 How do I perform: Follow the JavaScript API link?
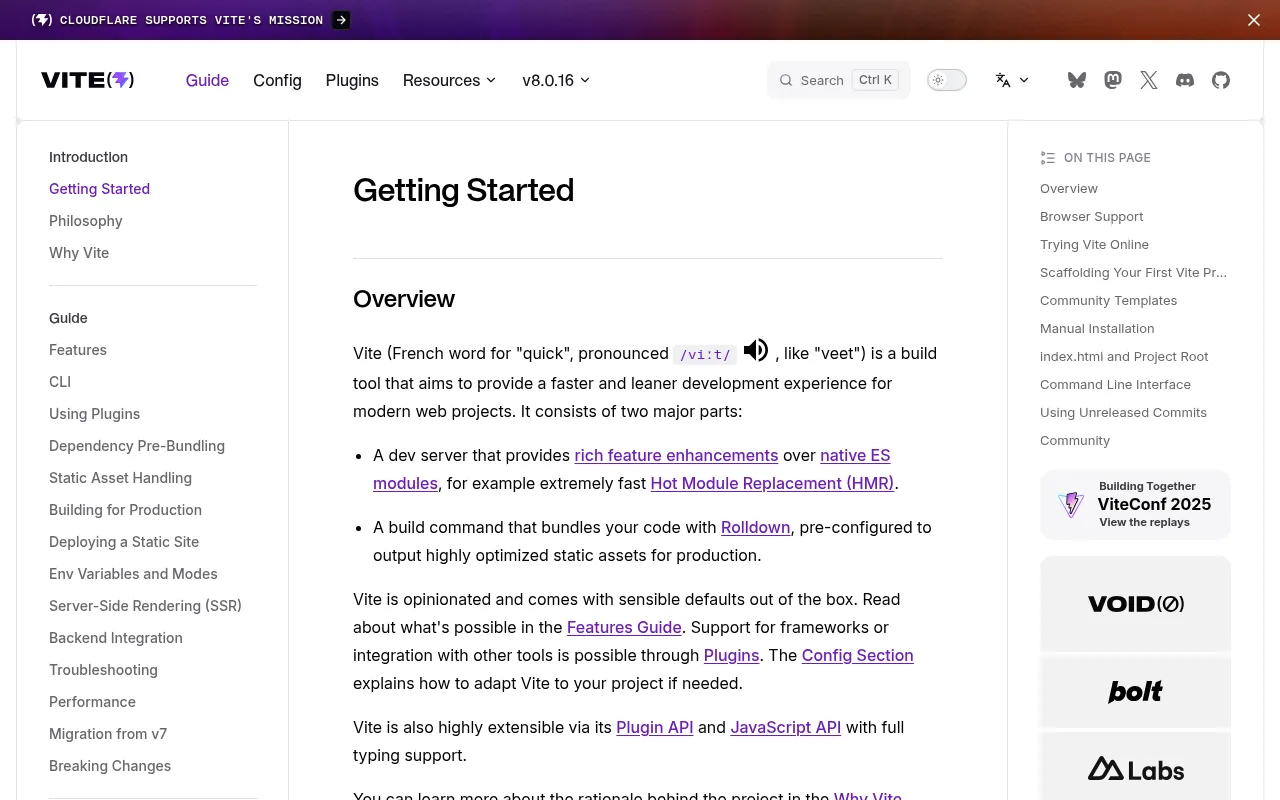pos(785,727)
